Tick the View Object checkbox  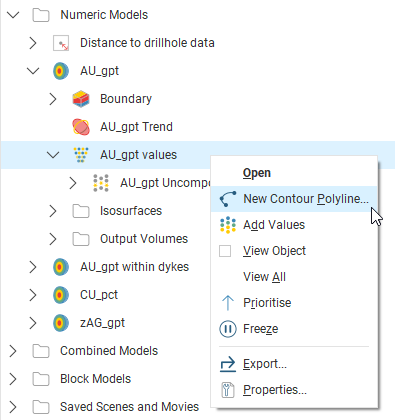click(x=225, y=251)
